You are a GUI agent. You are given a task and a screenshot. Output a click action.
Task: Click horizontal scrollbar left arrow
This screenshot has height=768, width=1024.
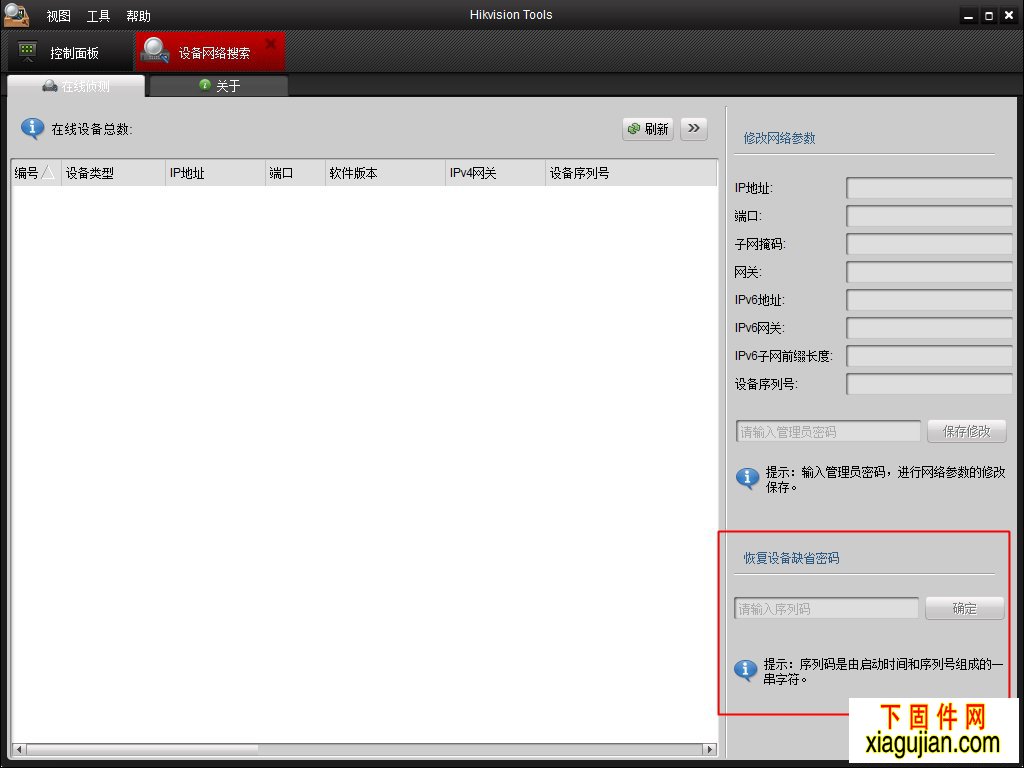(19, 749)
